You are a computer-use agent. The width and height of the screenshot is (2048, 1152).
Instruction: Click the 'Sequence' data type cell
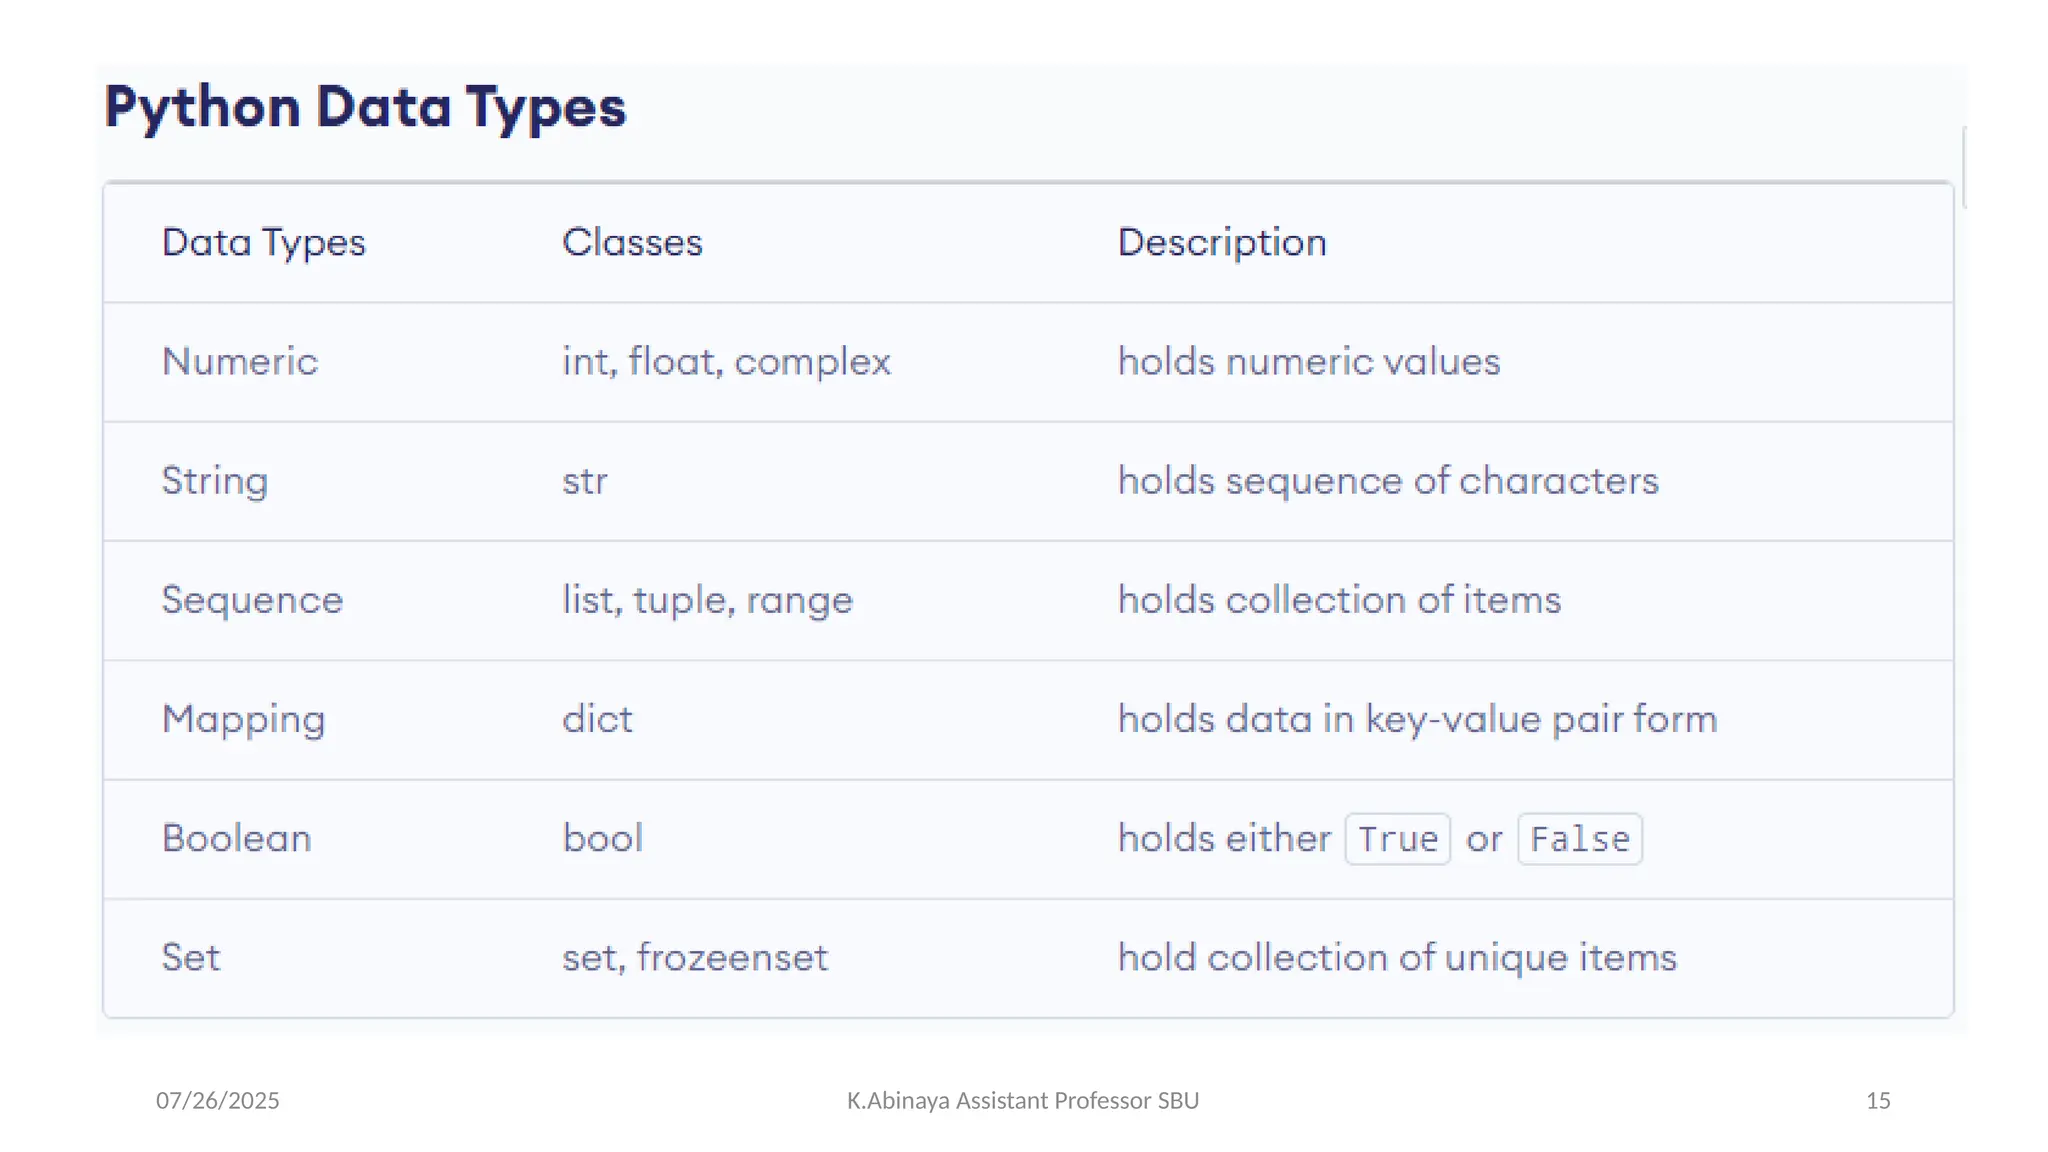coord(252,600)
